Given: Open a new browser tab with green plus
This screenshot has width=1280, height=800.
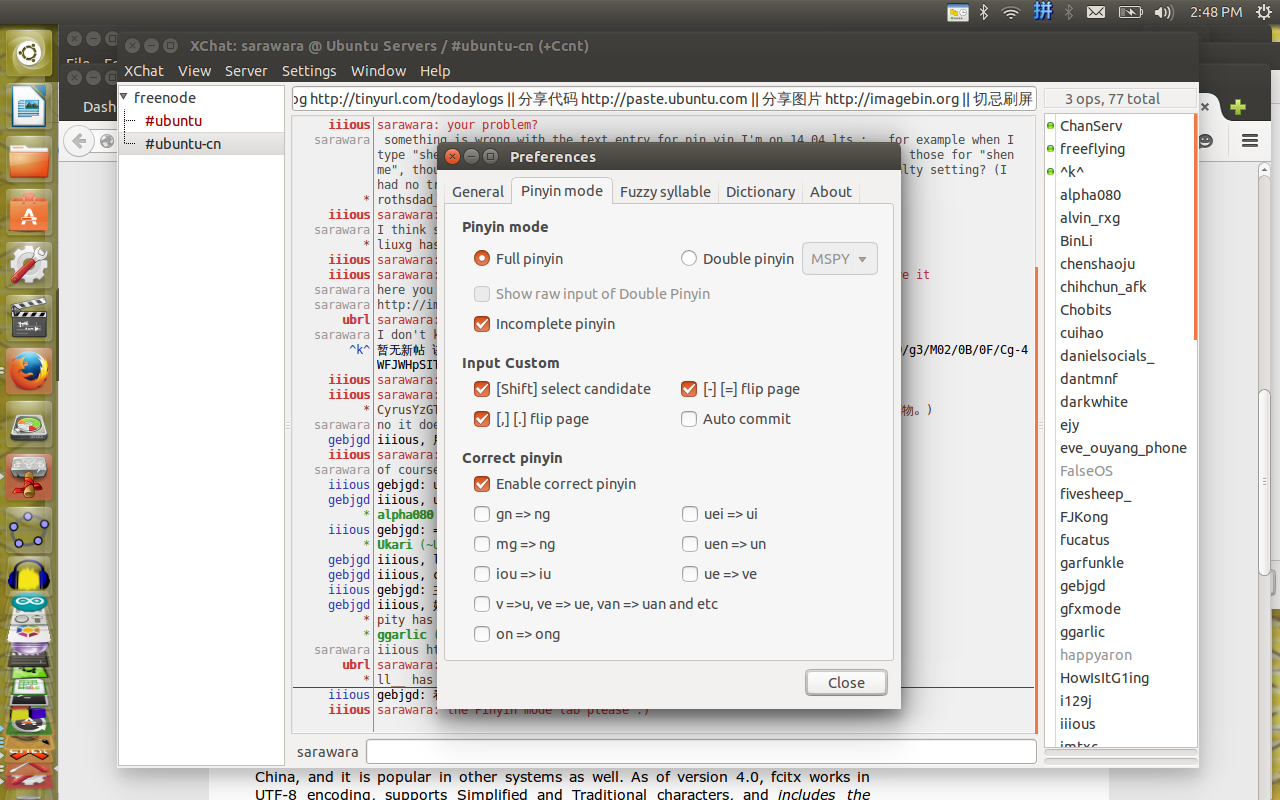Looking at the screenshot, I should click(1238, 107).
